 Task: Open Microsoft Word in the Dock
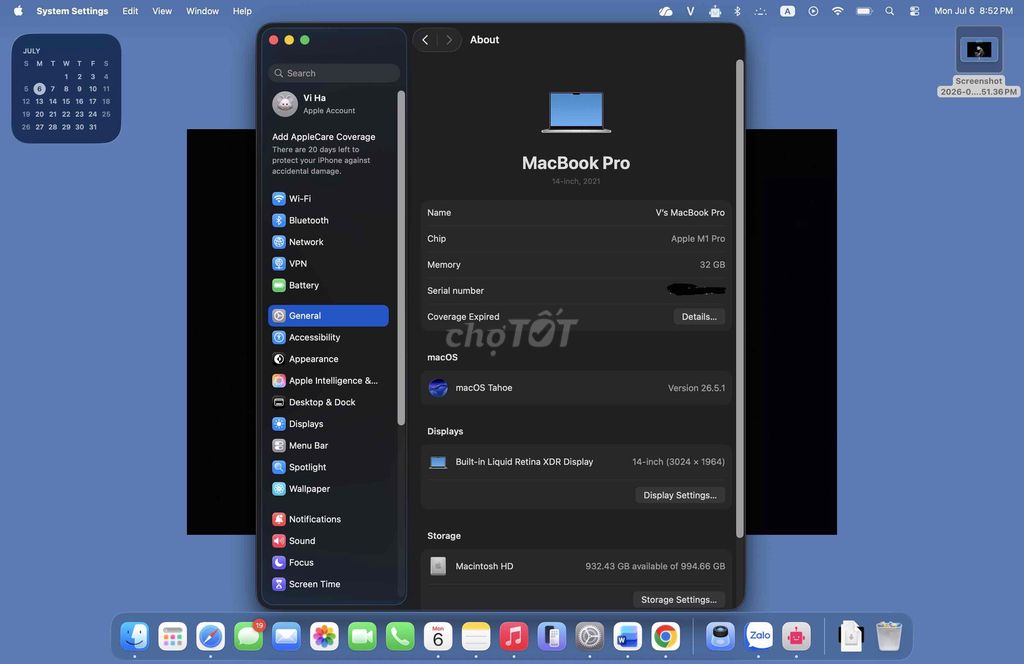[628, 636]
